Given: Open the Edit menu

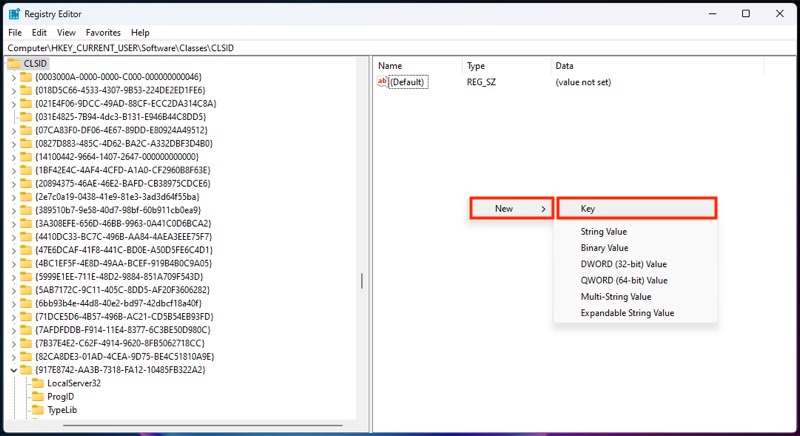Looking at the screenshot, I should tap(39, 32).
